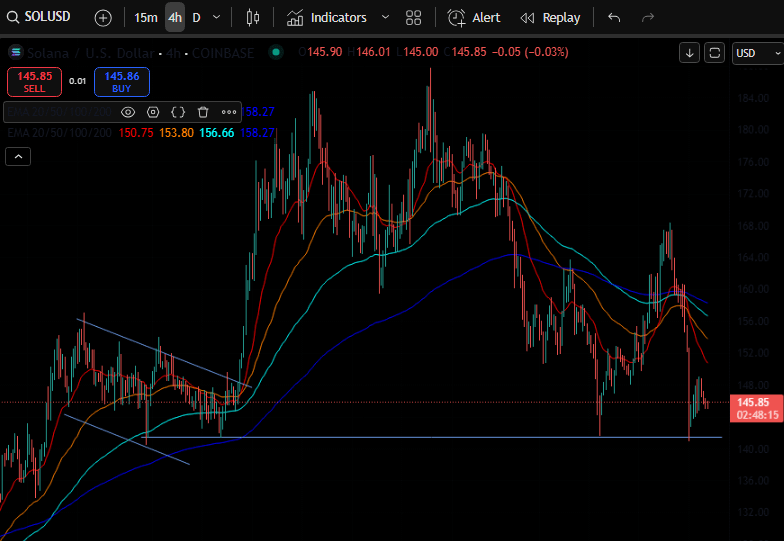Undo the last chart action

614,18
